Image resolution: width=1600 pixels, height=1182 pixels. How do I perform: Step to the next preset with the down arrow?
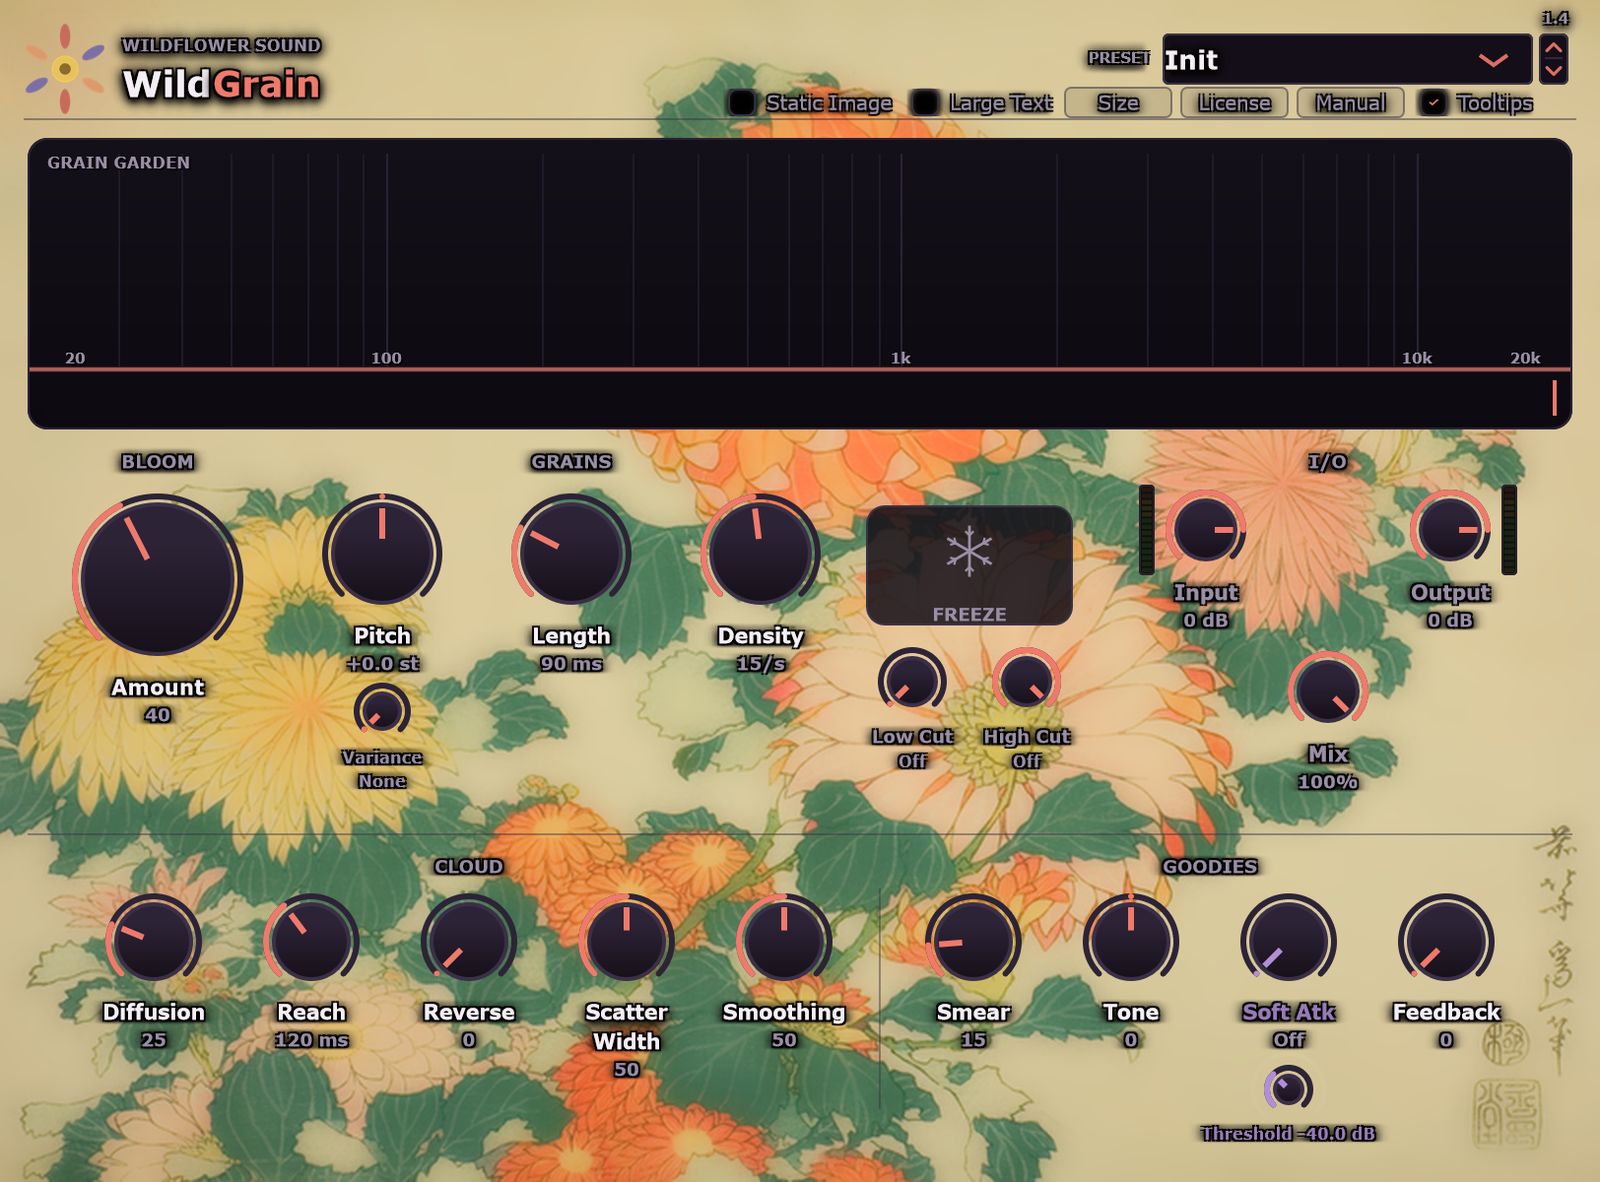pyautogui.click(x=1553, y=71)
